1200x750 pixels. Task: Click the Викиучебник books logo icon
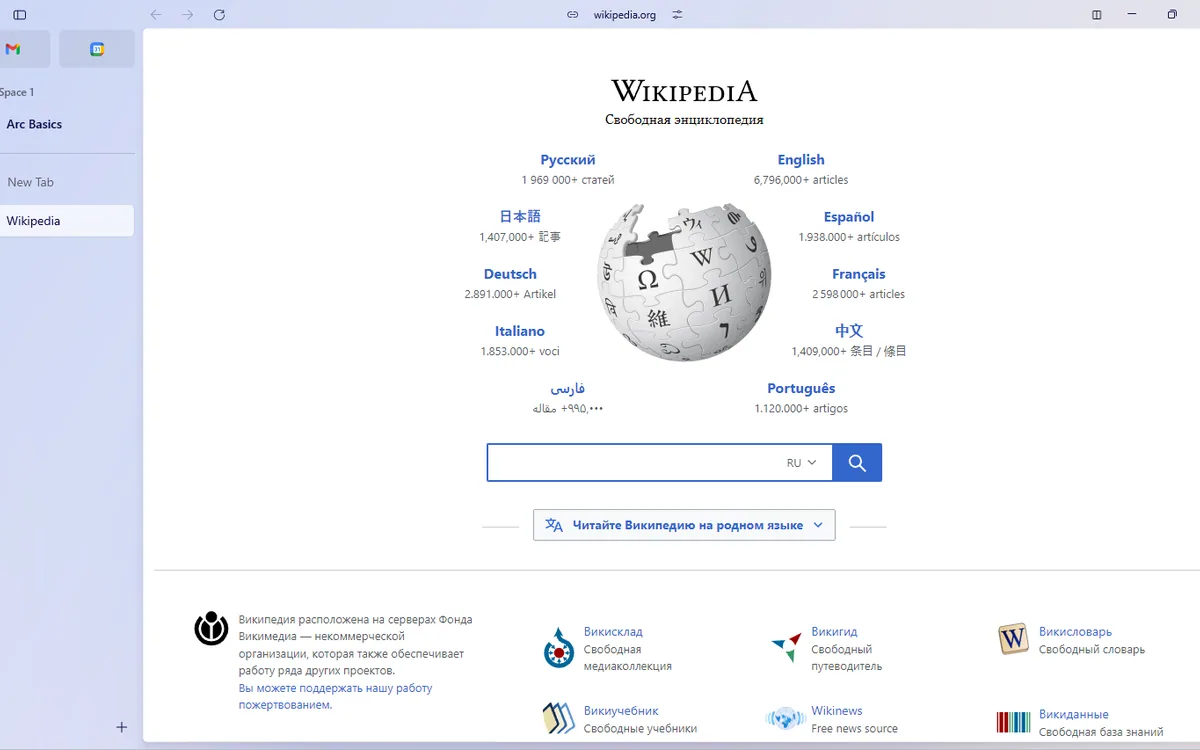click(x=559, y=719)
